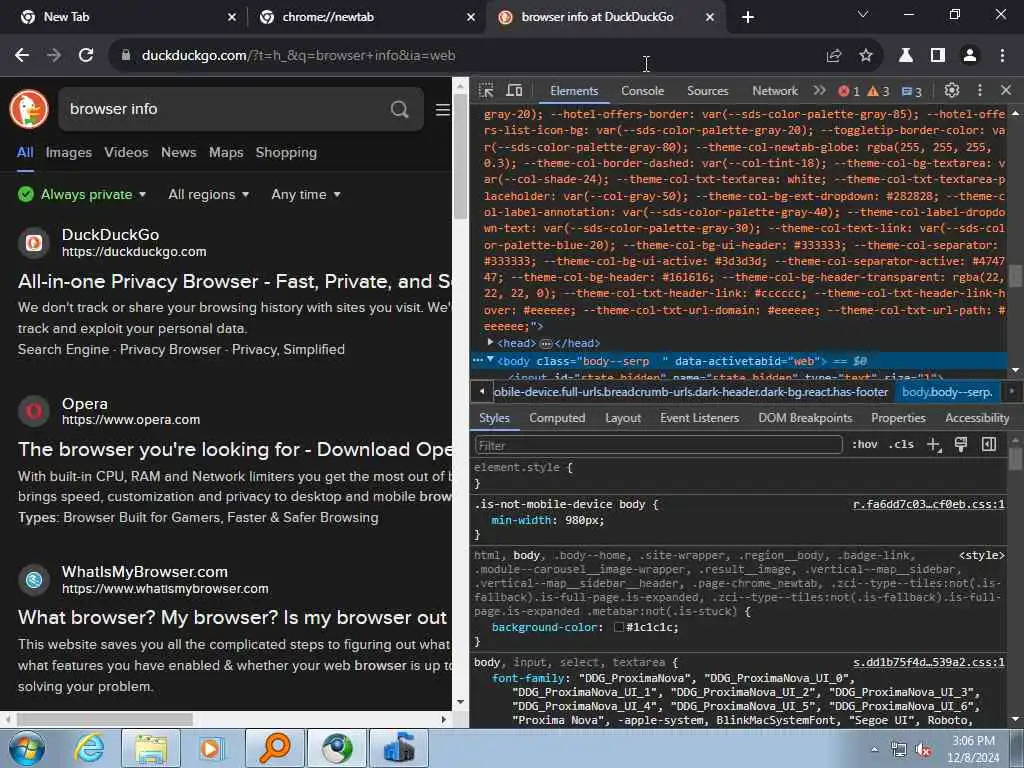Click the blue issues count badge
Viewport: 1024px width, 768px height.
[912, 91]
